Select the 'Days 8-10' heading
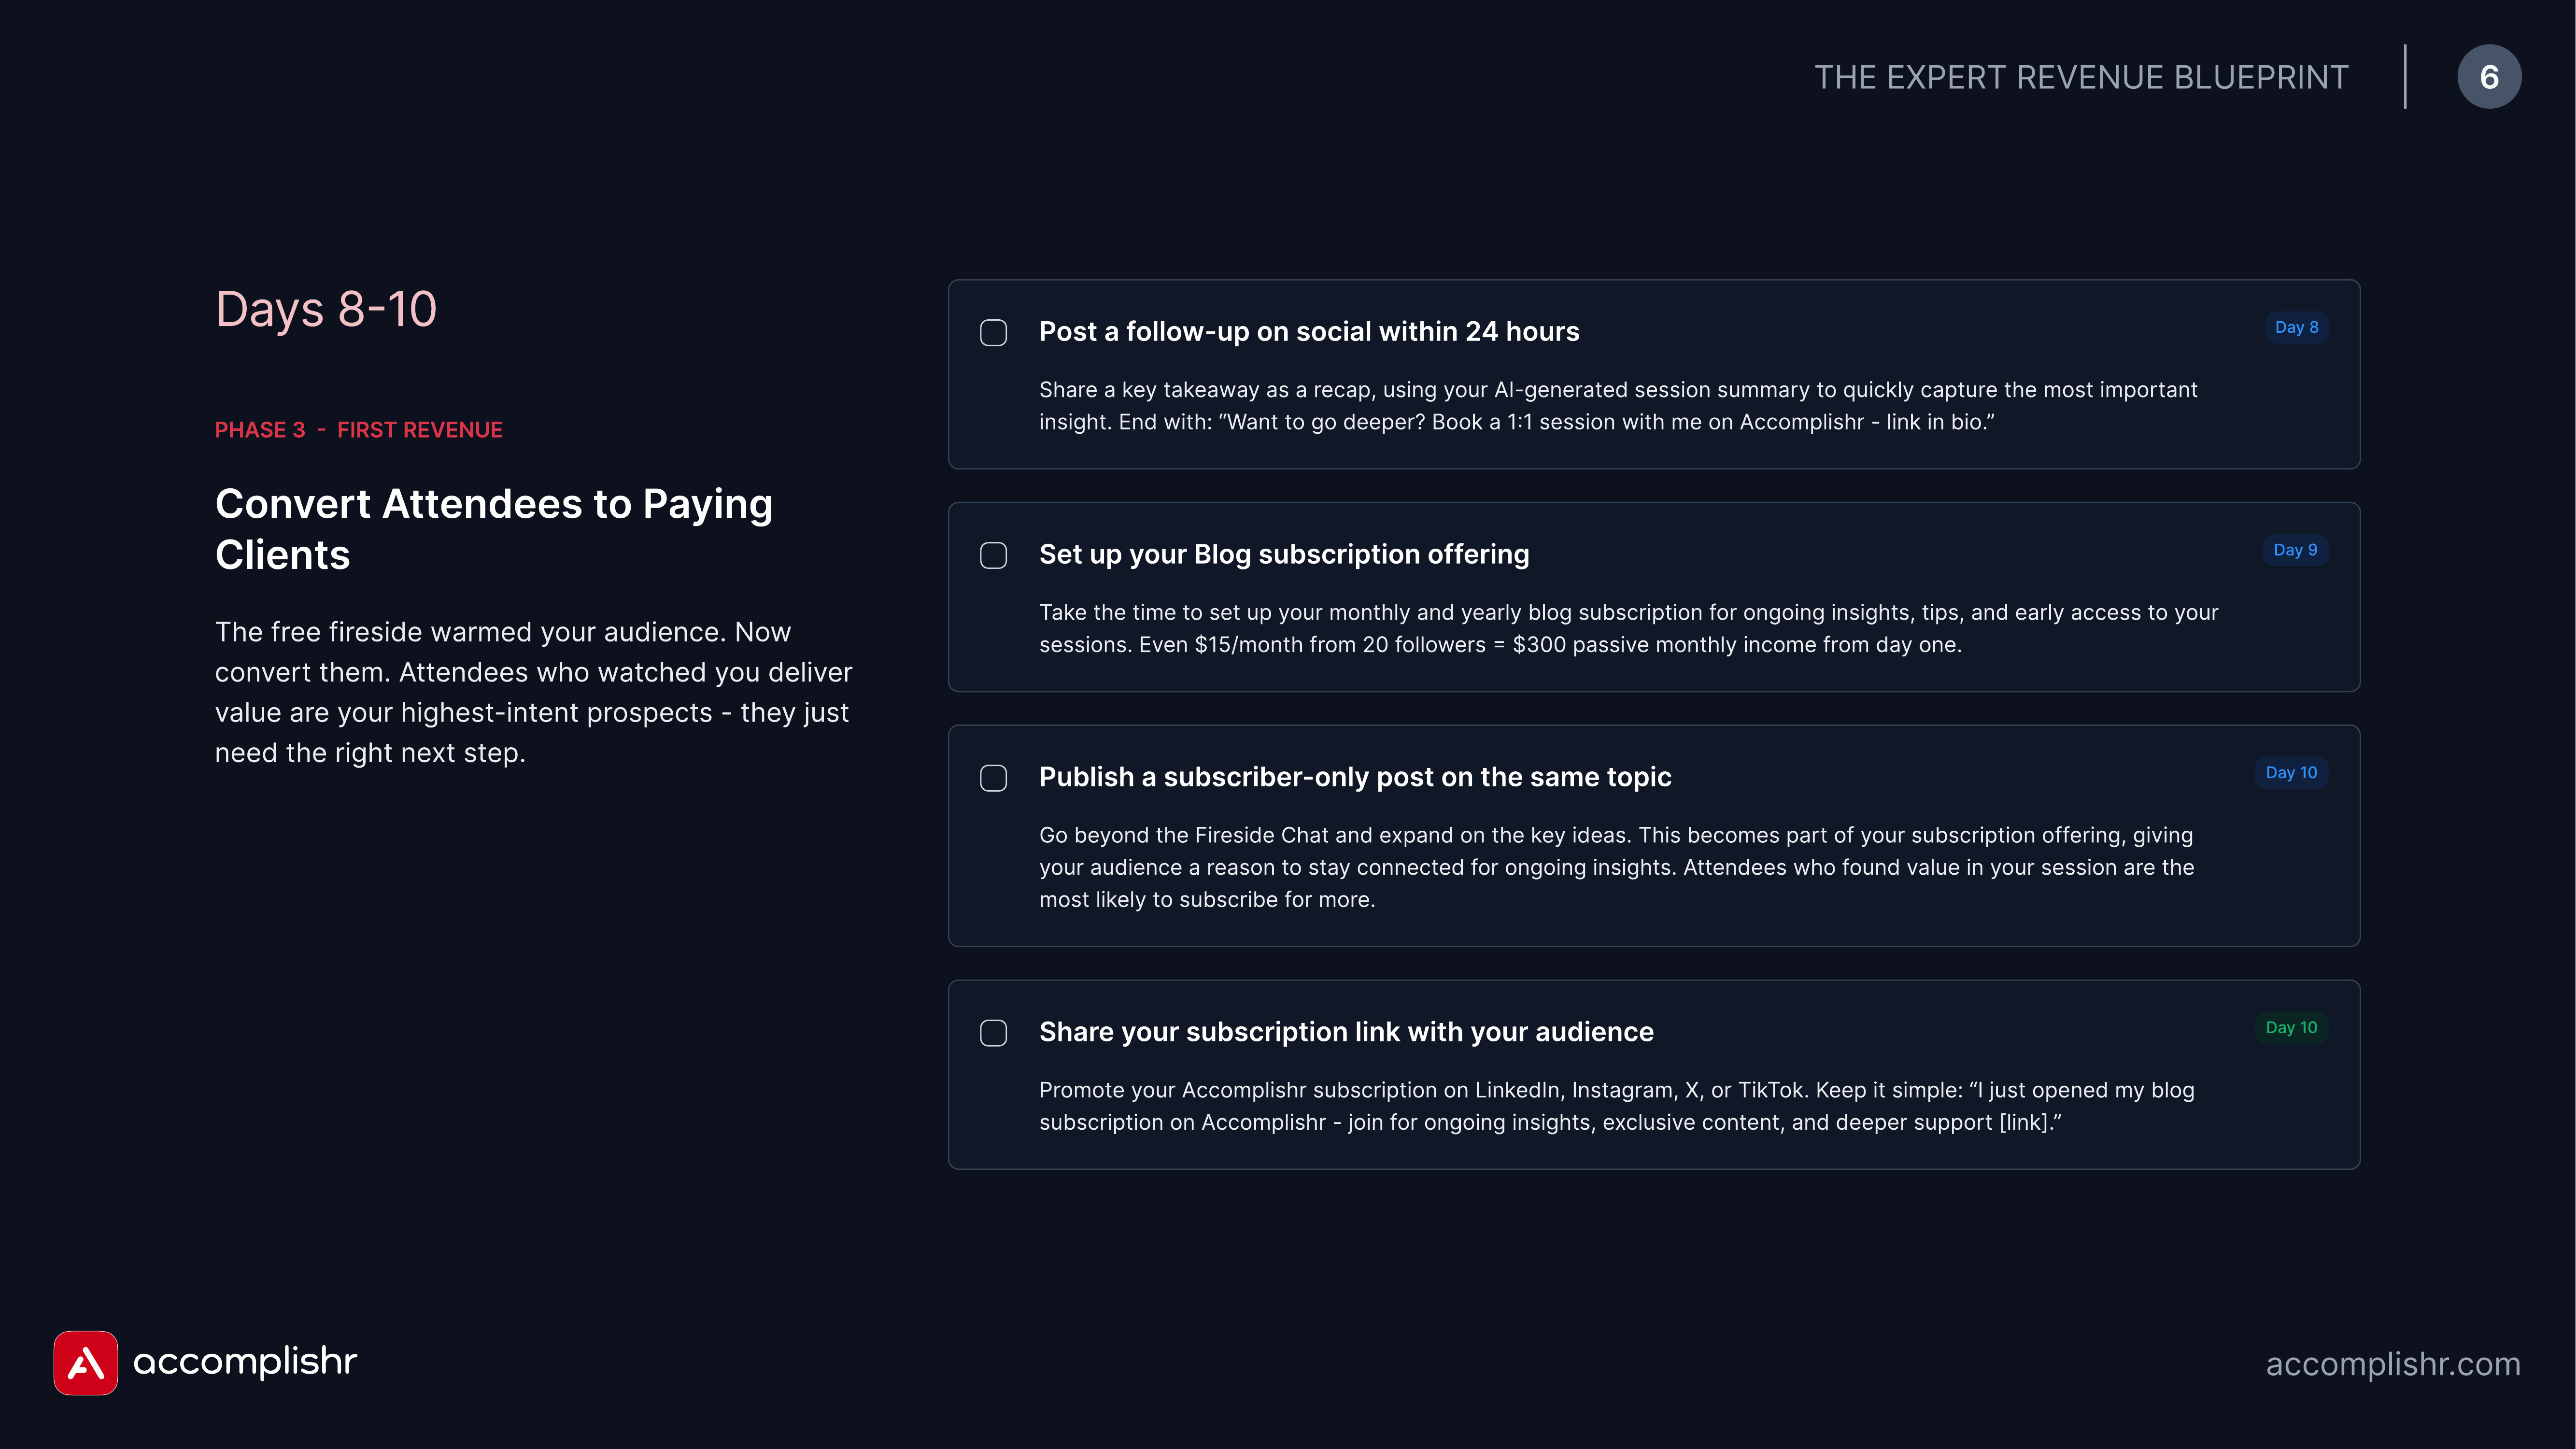Viewport: 2576px width, 1449px height. pos(326,309)
